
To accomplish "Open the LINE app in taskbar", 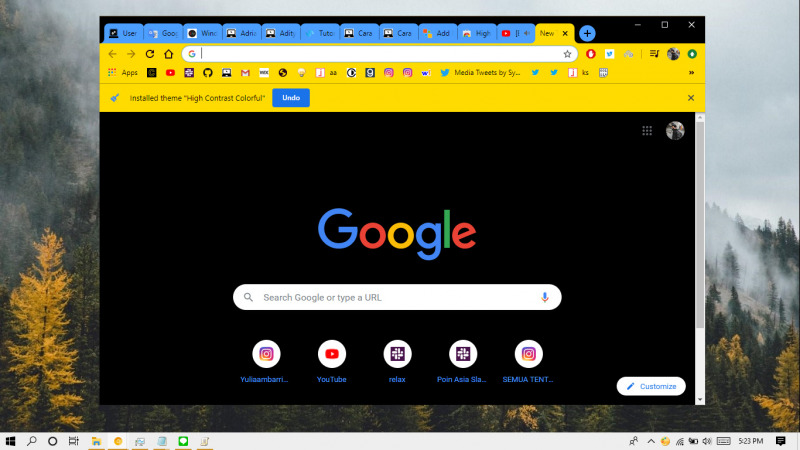I will pos(183,441).
